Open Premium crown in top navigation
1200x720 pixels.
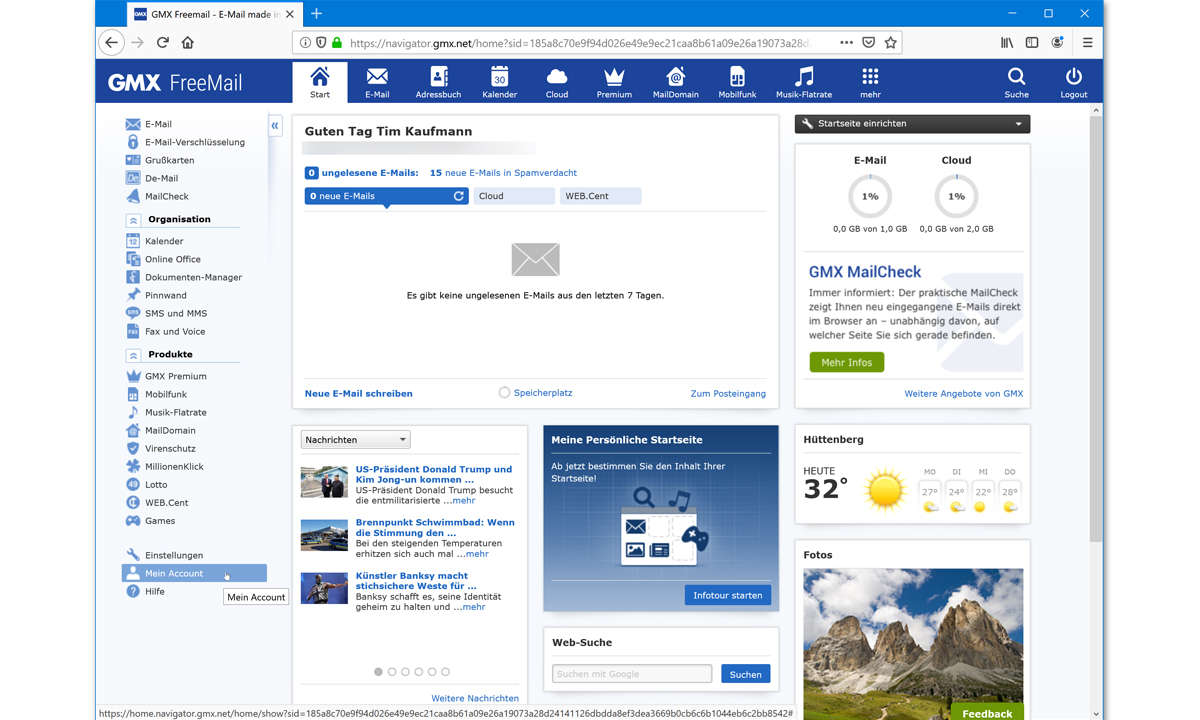[614, 82]
